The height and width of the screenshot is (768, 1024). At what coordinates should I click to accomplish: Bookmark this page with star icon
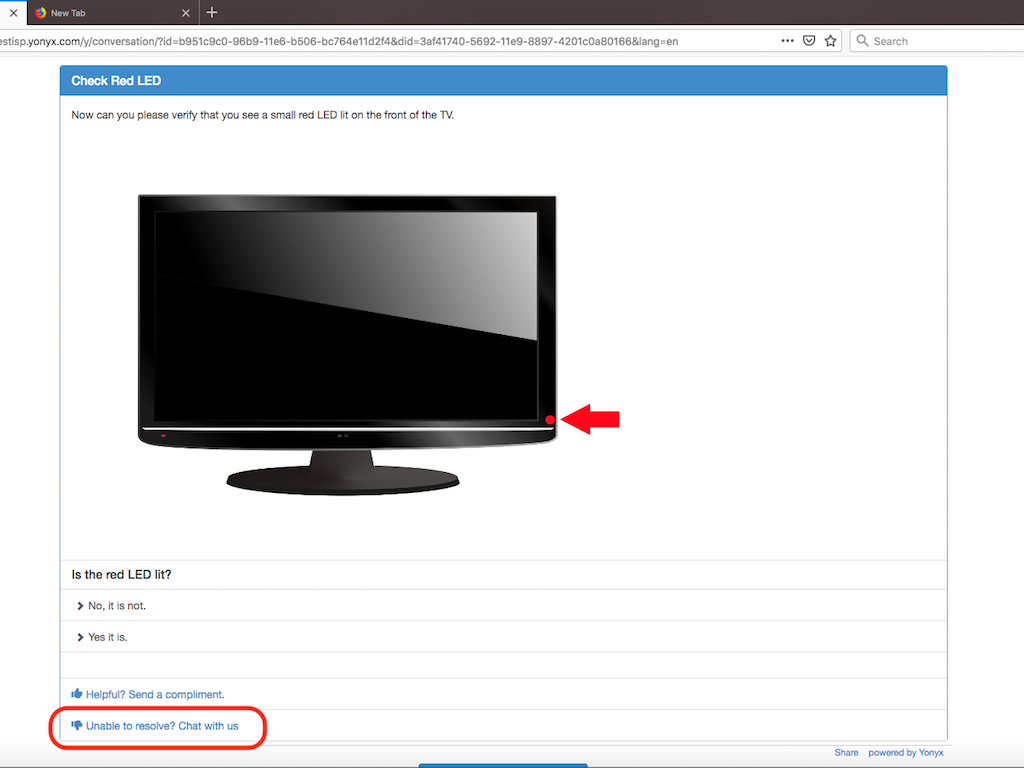point(831,40)
